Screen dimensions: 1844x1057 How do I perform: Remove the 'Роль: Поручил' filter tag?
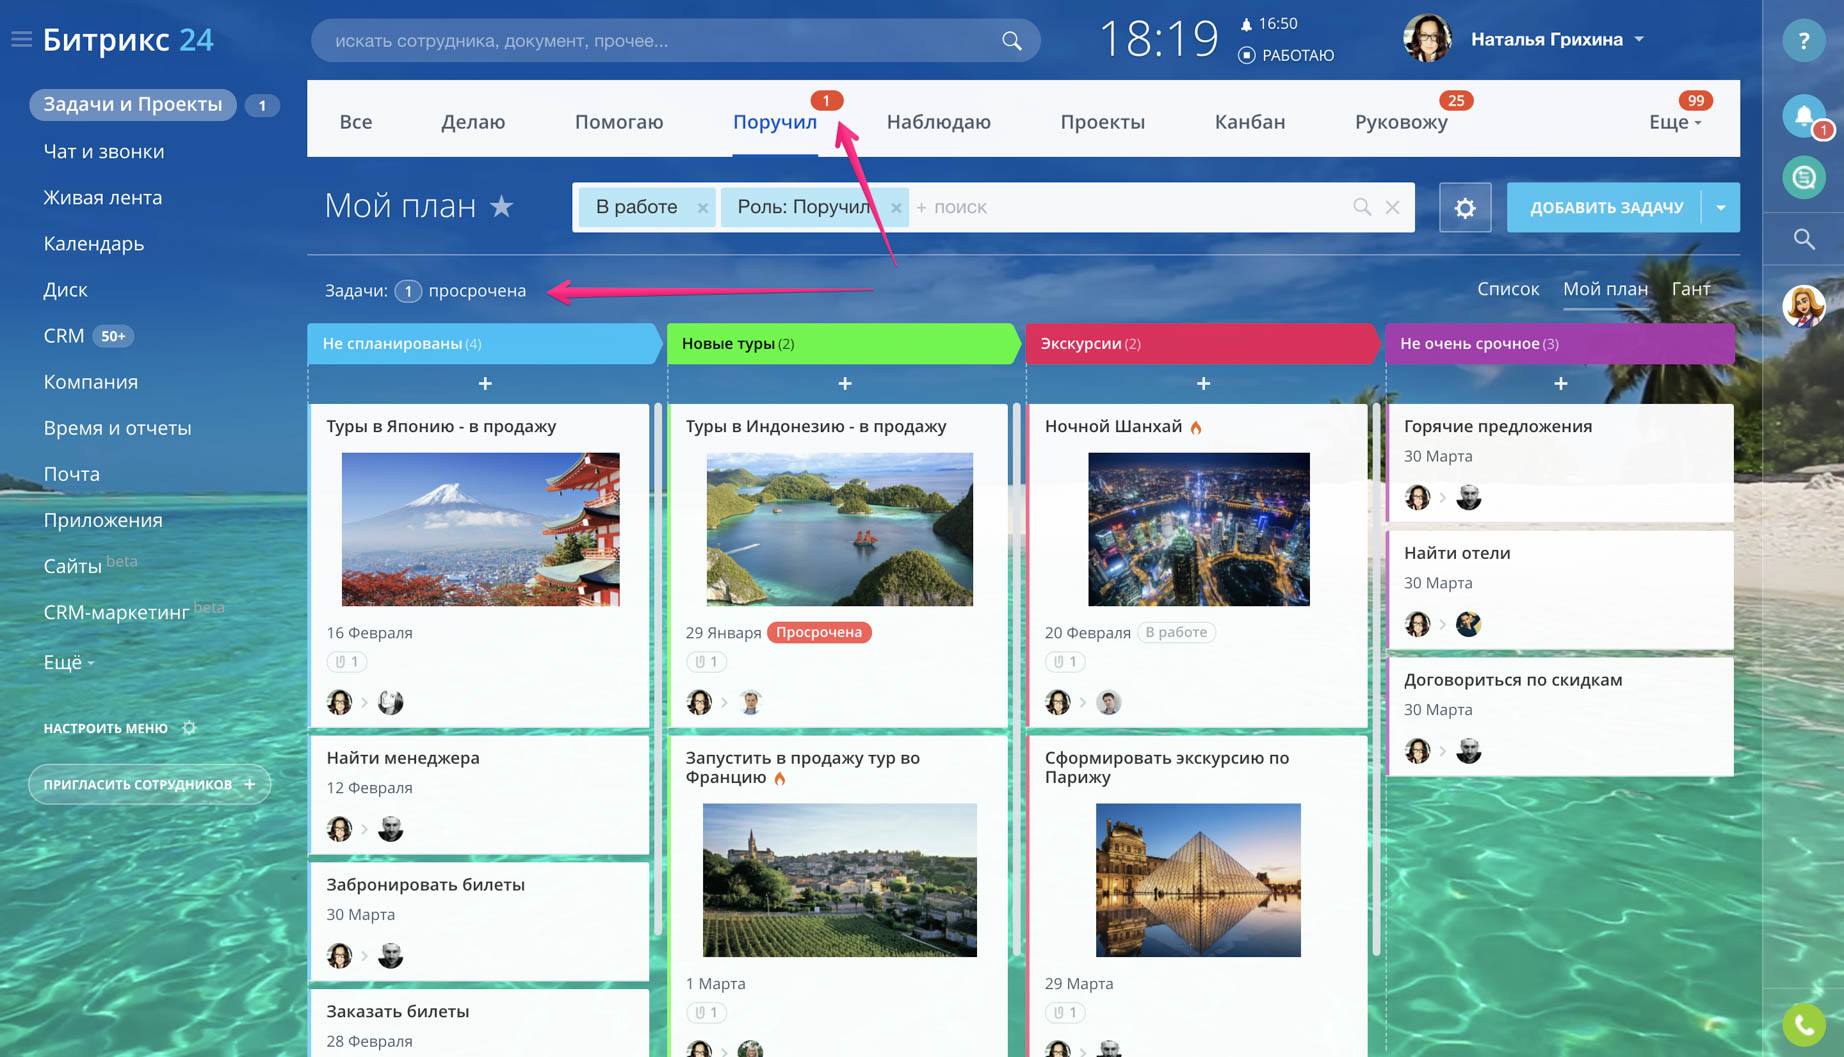(896, 208)
